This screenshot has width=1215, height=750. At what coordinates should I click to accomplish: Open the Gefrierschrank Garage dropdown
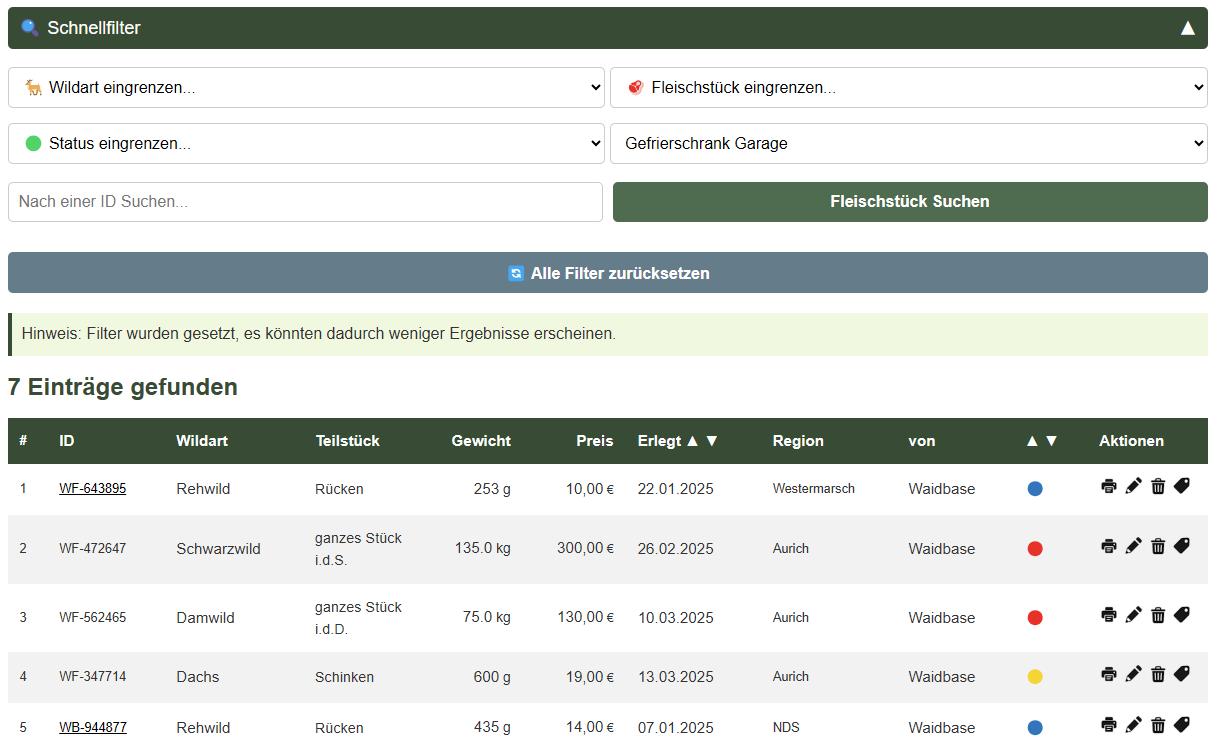(x=909, y=144)
